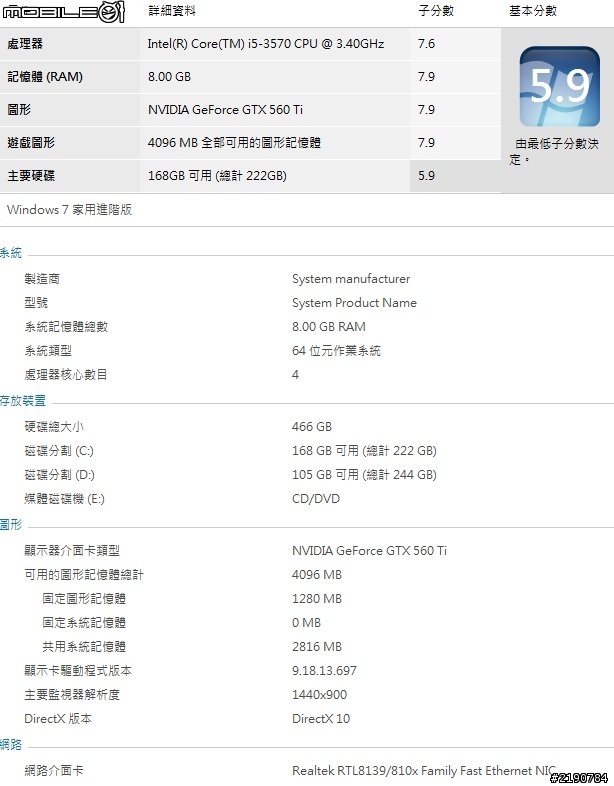The height and width of the screenshot is (786, 614).
Task: Click the 168 GB 可用 (總計 222 GB) value
Action: [364, 451]
